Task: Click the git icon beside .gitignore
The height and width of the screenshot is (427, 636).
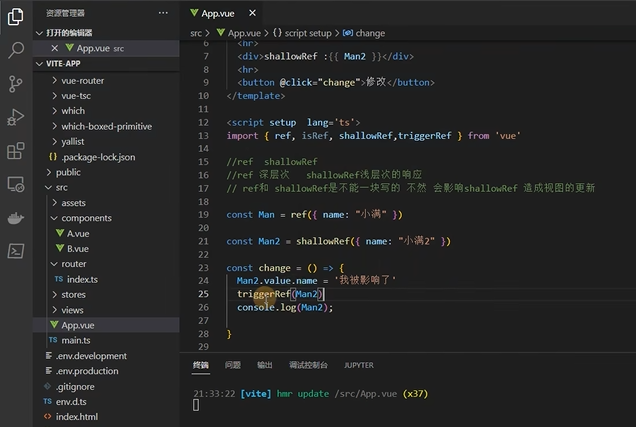Action: point(47,386)
